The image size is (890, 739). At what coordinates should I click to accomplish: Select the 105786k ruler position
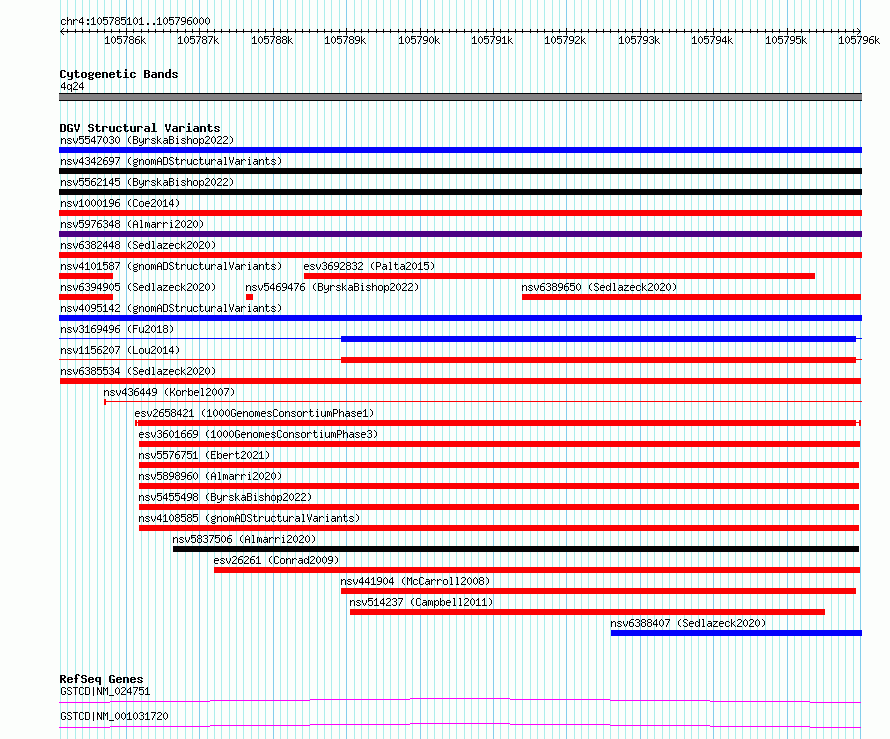[125, 40]
